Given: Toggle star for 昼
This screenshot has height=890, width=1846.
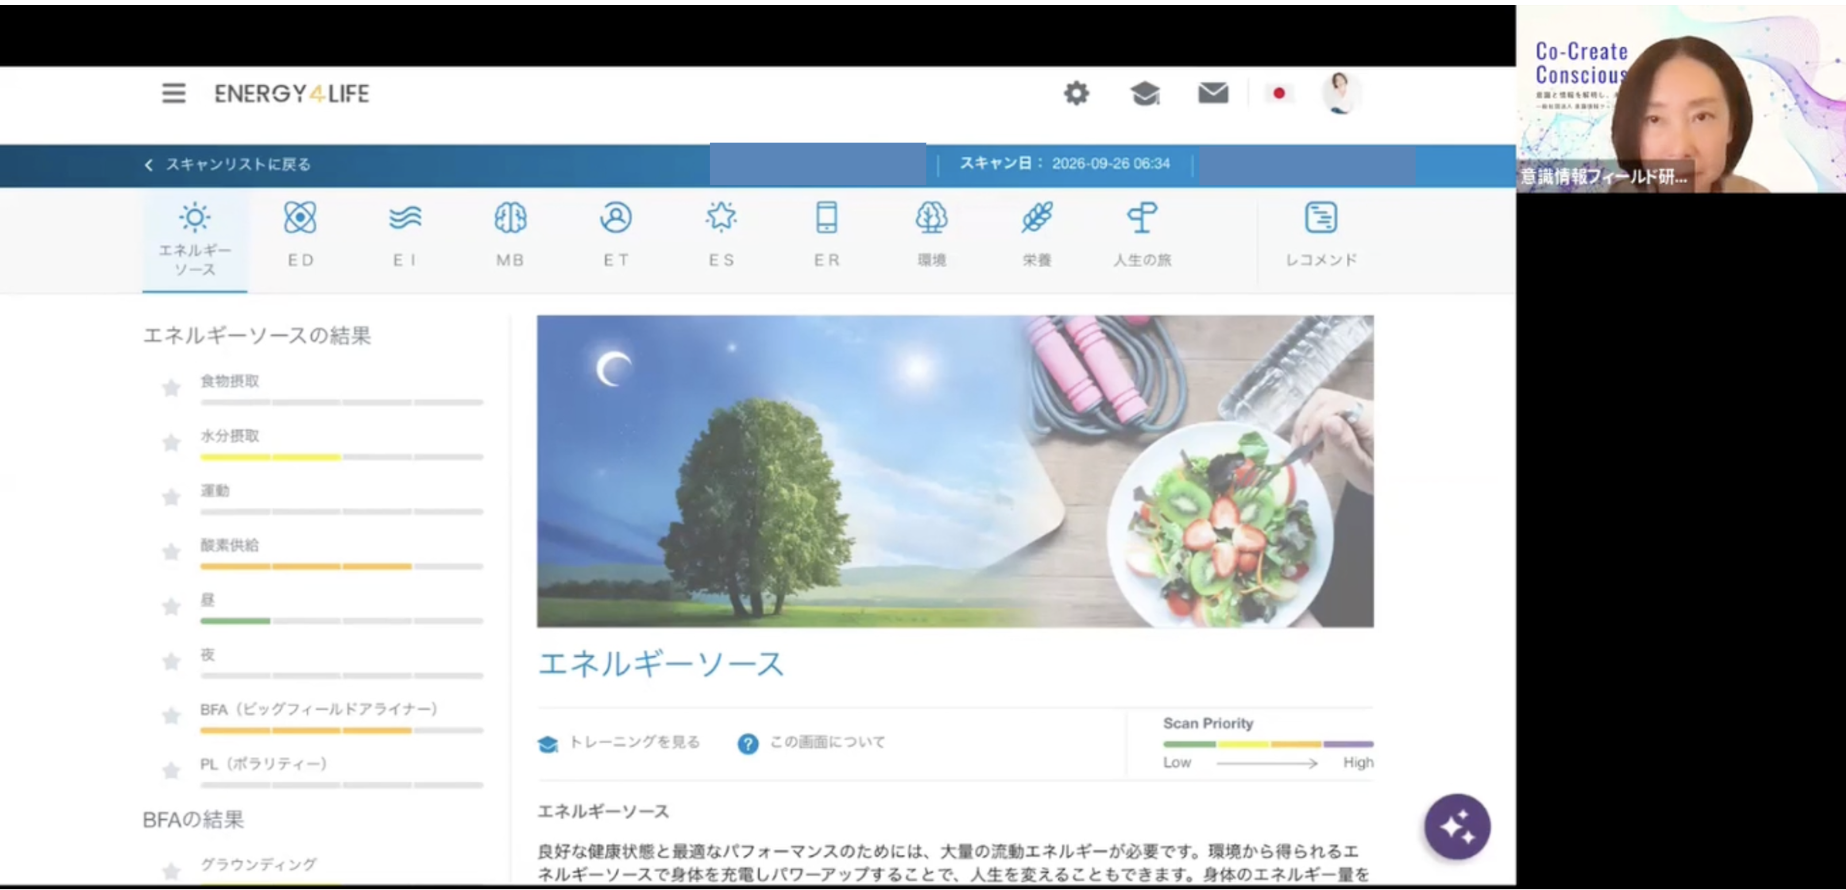Looking at the screenshot, I should tap(171, 606).
